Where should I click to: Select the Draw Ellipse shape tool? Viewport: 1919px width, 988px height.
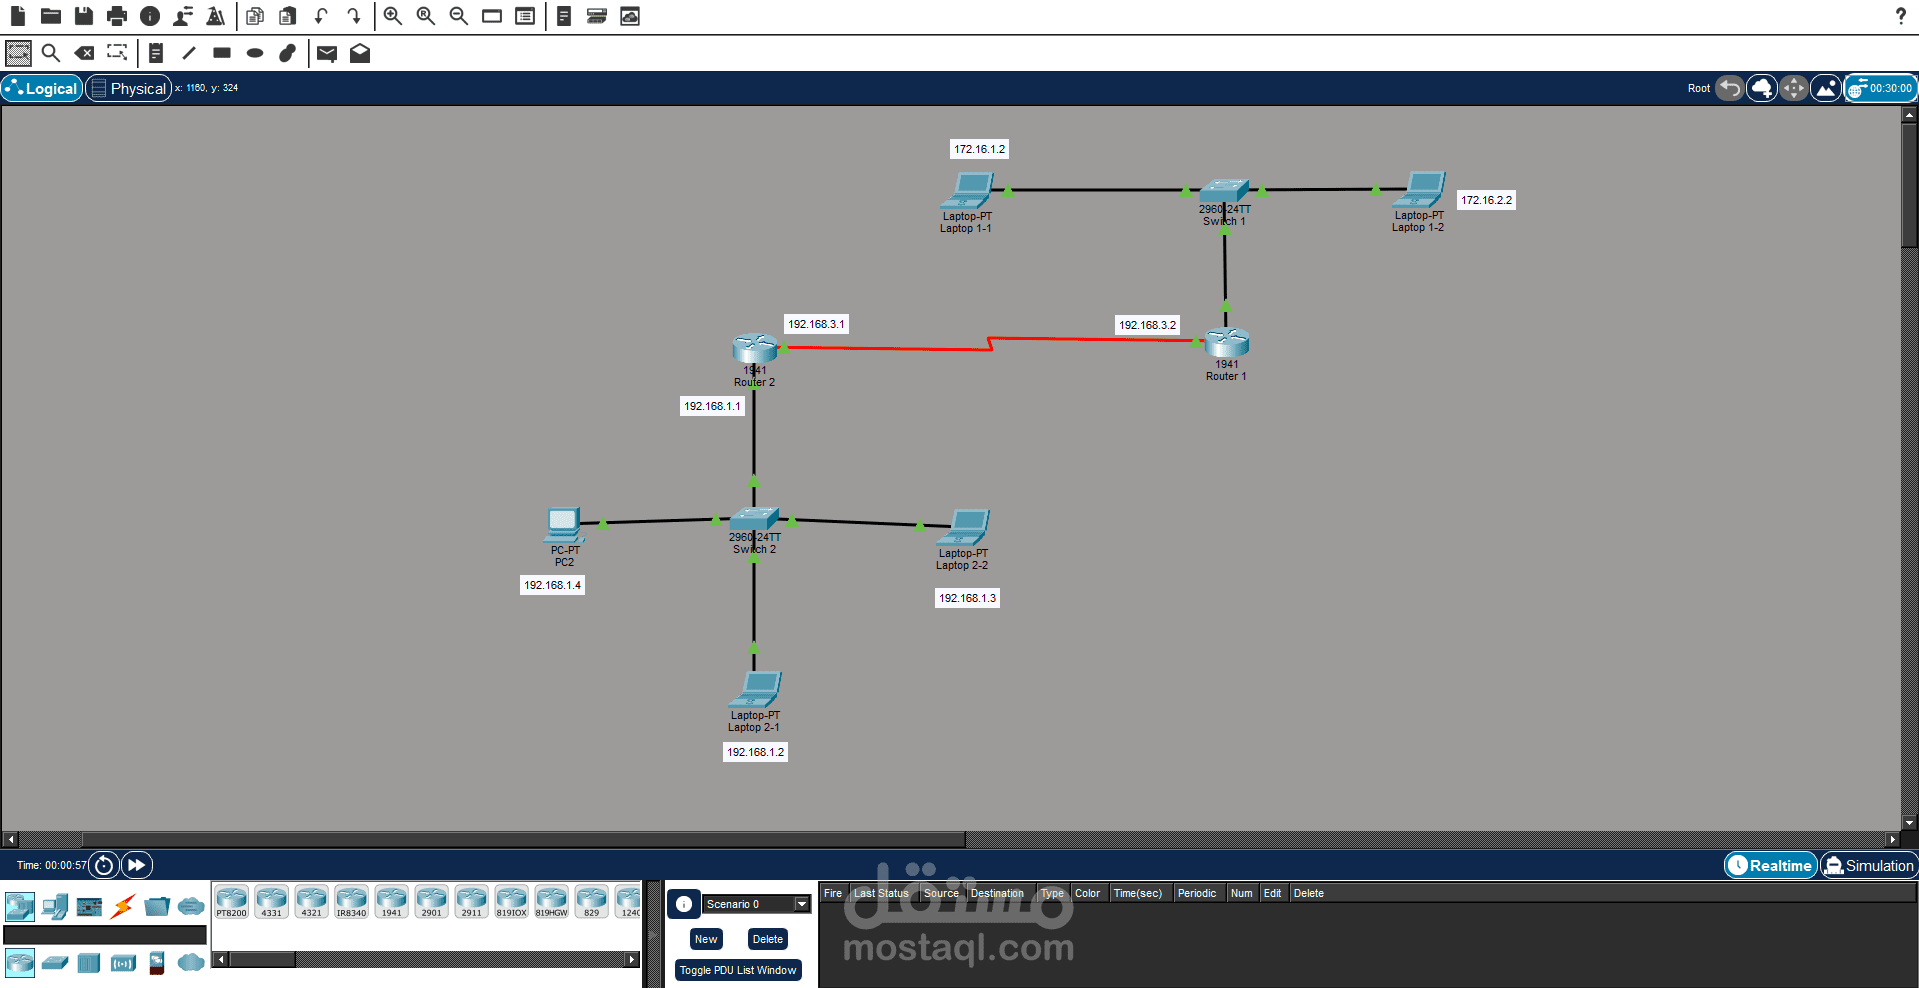pyautogui.click(x=255, y=53)
